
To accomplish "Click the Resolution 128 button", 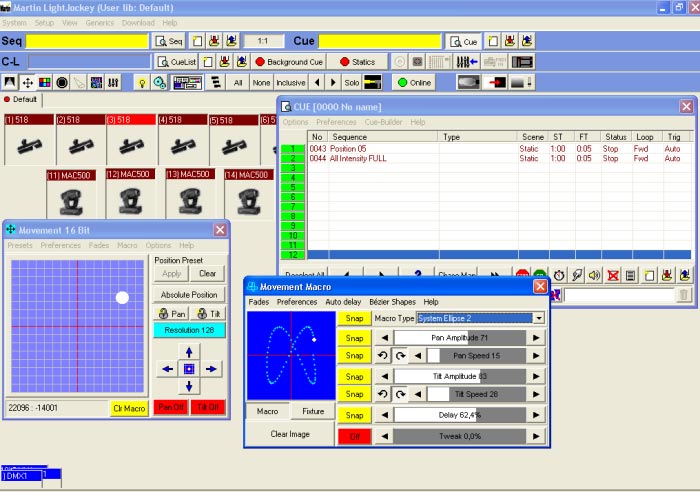I will coord(189,330).
